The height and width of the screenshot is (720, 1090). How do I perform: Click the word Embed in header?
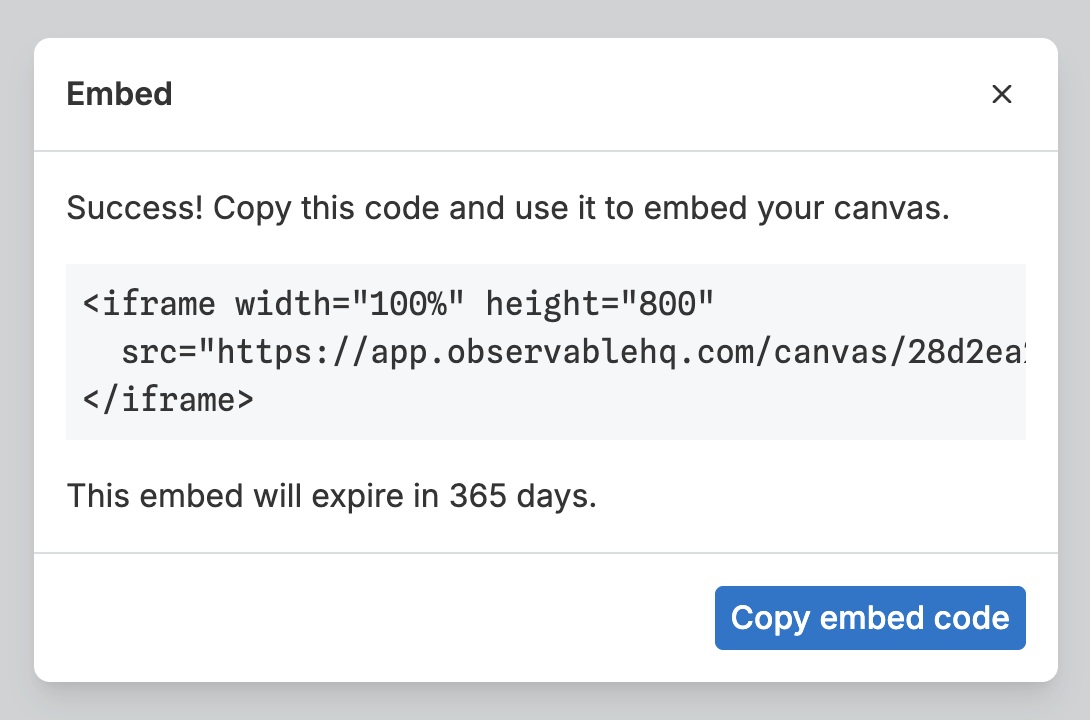point(119,93)
